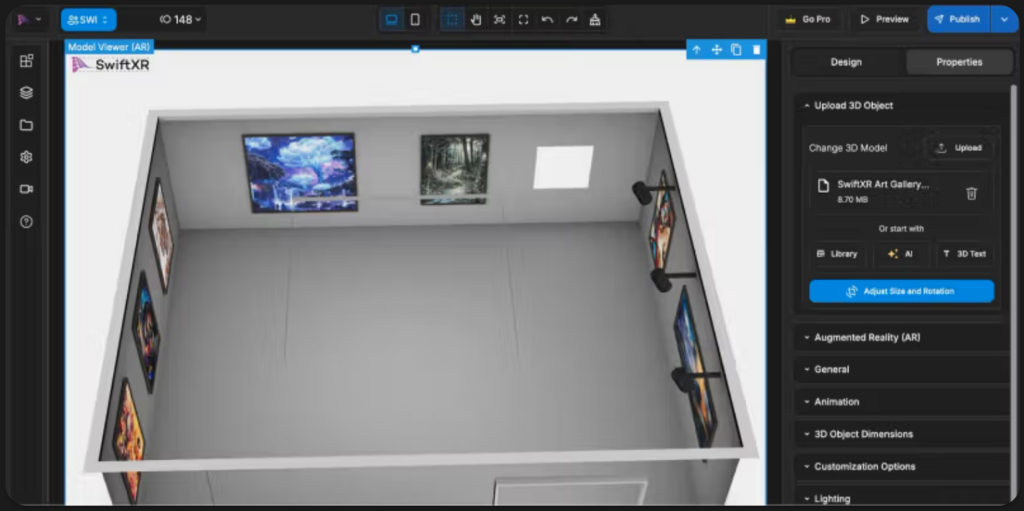The height and width of the screenshot is (511, 1024).
Task: Open the dropdown arrow beside Publish
Action: tap(1004, 19)
